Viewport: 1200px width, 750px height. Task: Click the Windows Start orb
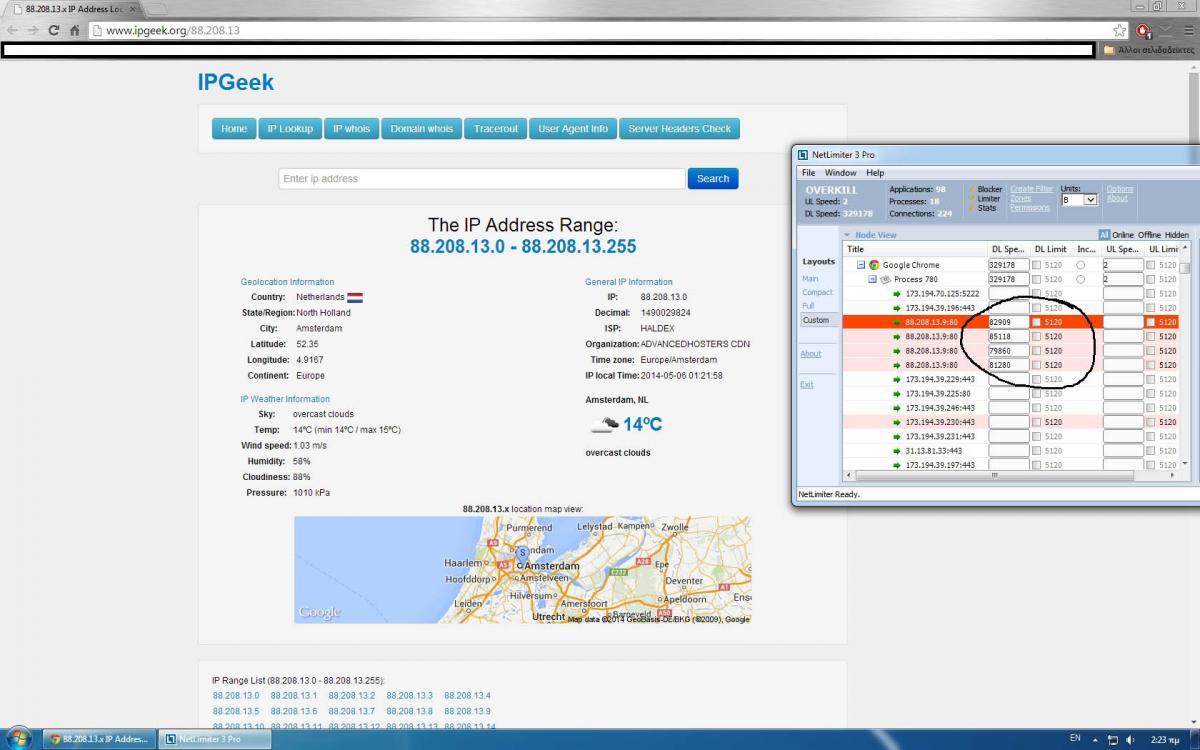tap(20, 738)
